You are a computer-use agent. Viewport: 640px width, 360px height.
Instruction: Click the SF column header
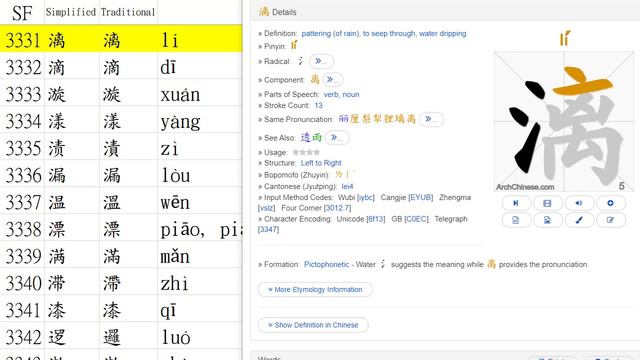tap(22, 13)
